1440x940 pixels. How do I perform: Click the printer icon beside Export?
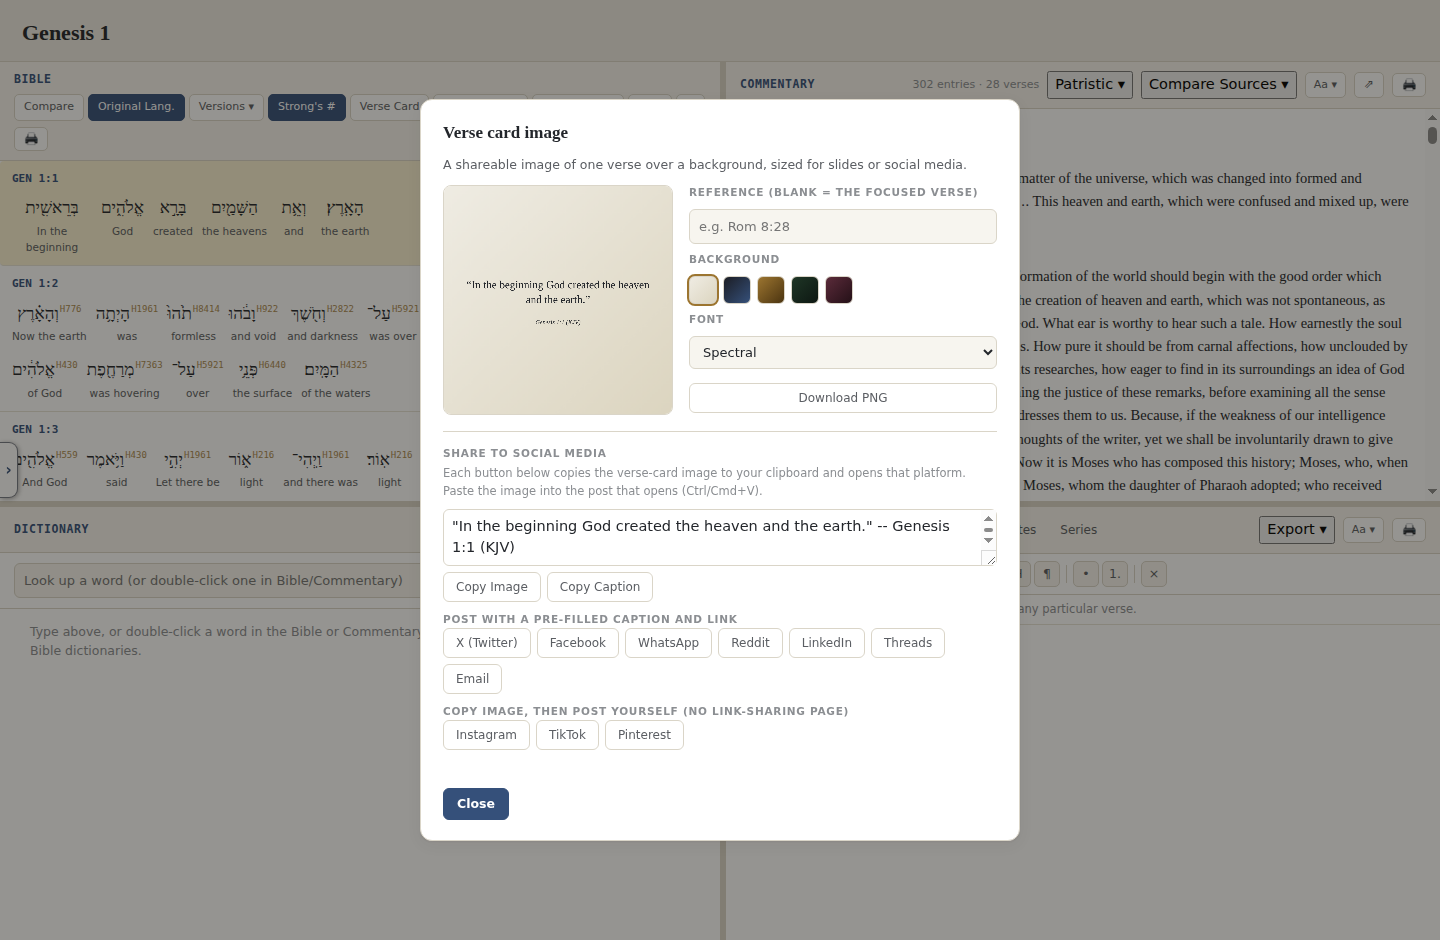[1409, 529]
